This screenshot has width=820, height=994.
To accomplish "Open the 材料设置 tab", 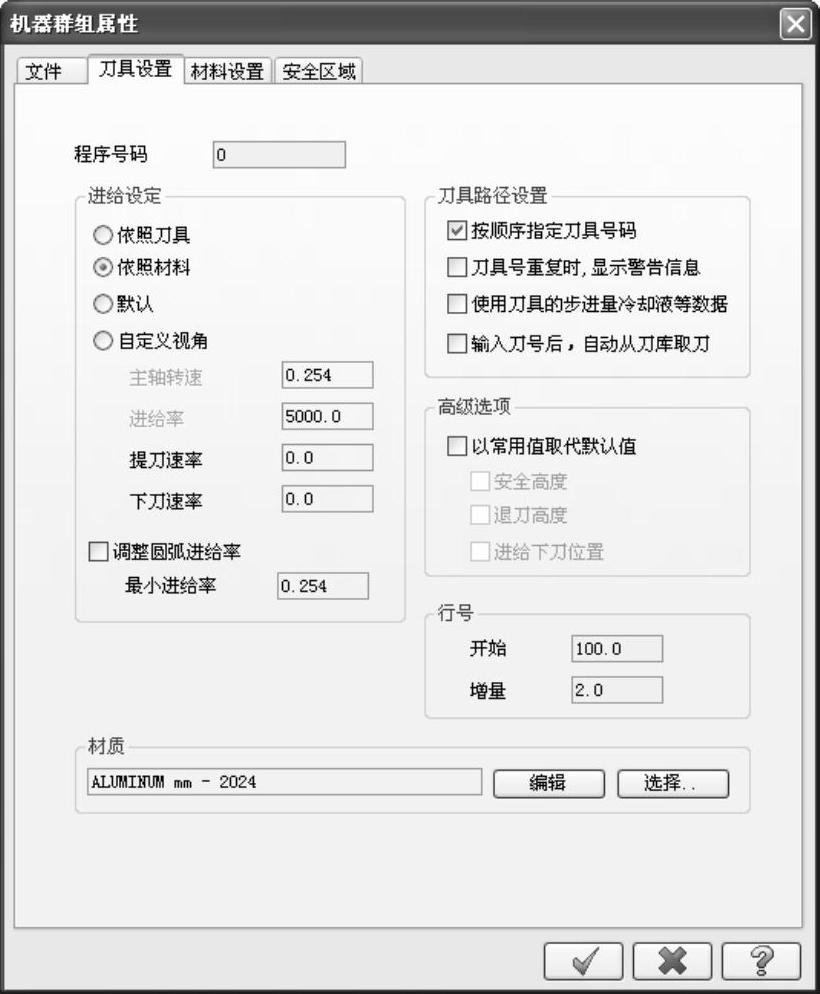I will (x=227, y=70).
